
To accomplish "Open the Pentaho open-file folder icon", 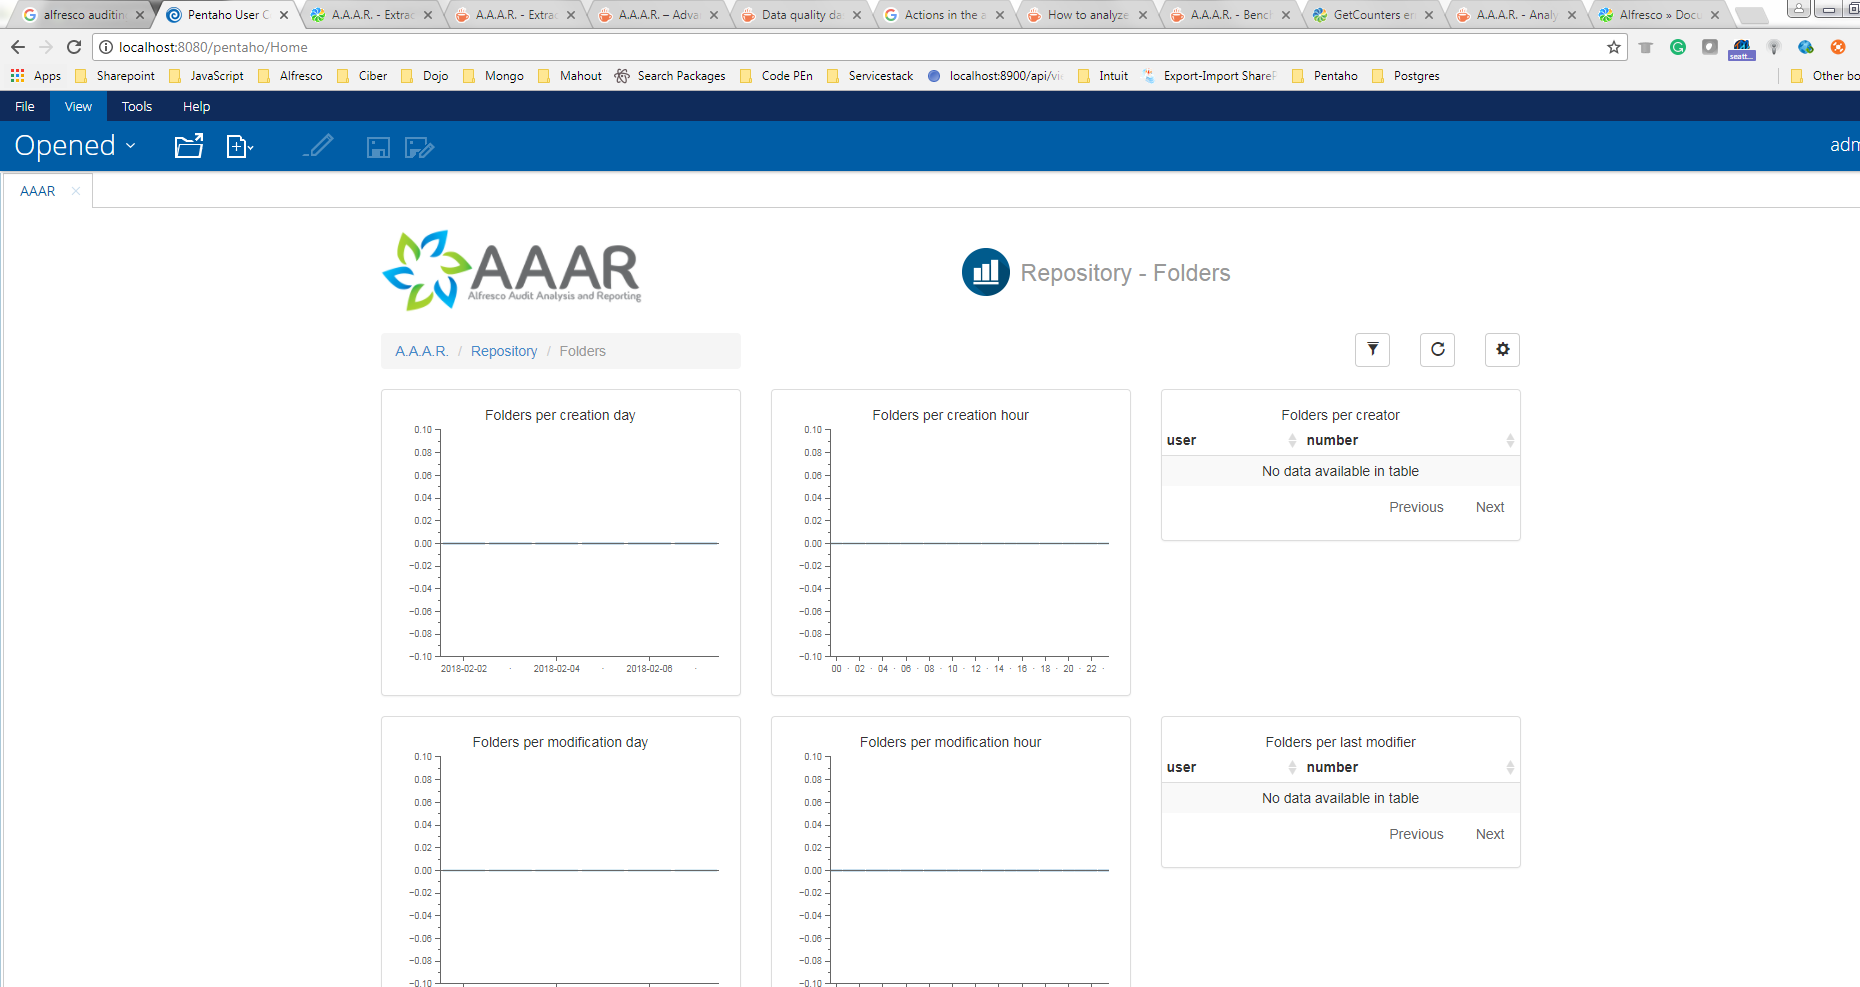I will coord(189,146).
